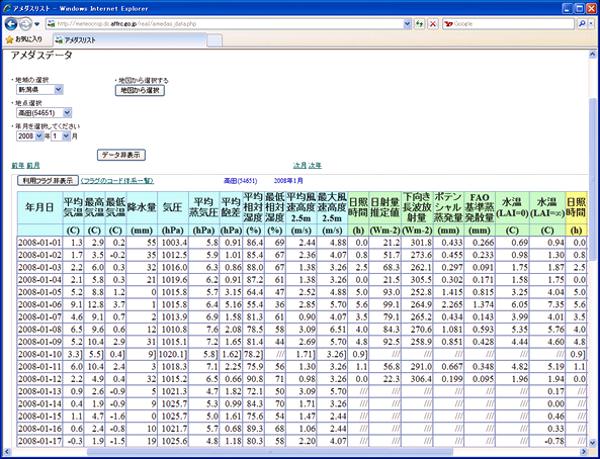600x459 pixels.
Task: Click the 高田(54651) label above the table
Action: click(x=240, y=181)
